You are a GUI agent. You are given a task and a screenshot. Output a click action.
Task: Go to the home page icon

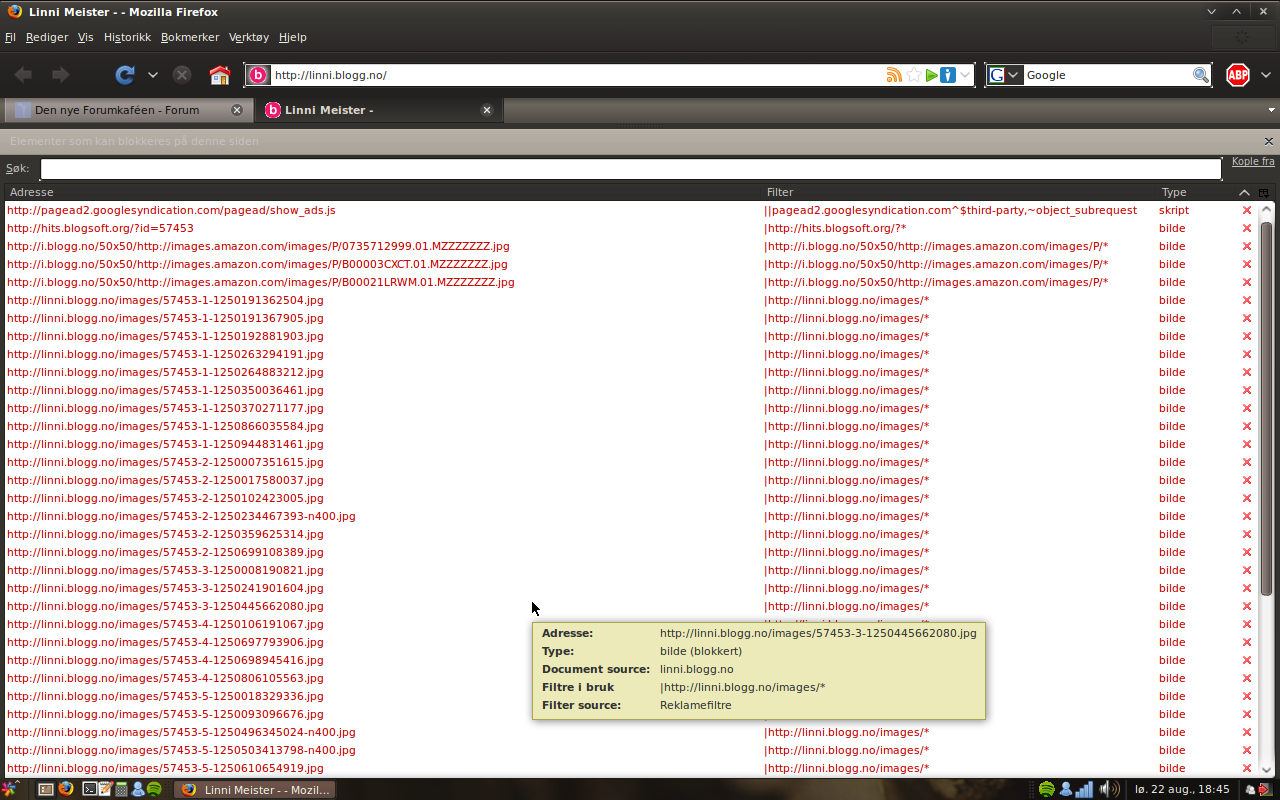(220, 75)
